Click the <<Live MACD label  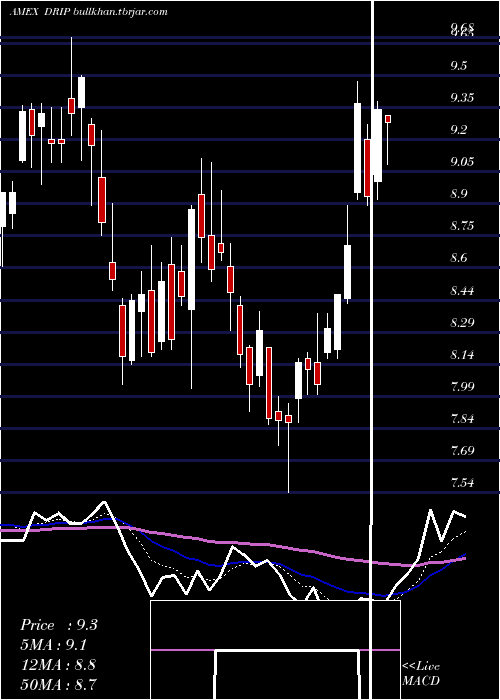(x=421, y=674)
